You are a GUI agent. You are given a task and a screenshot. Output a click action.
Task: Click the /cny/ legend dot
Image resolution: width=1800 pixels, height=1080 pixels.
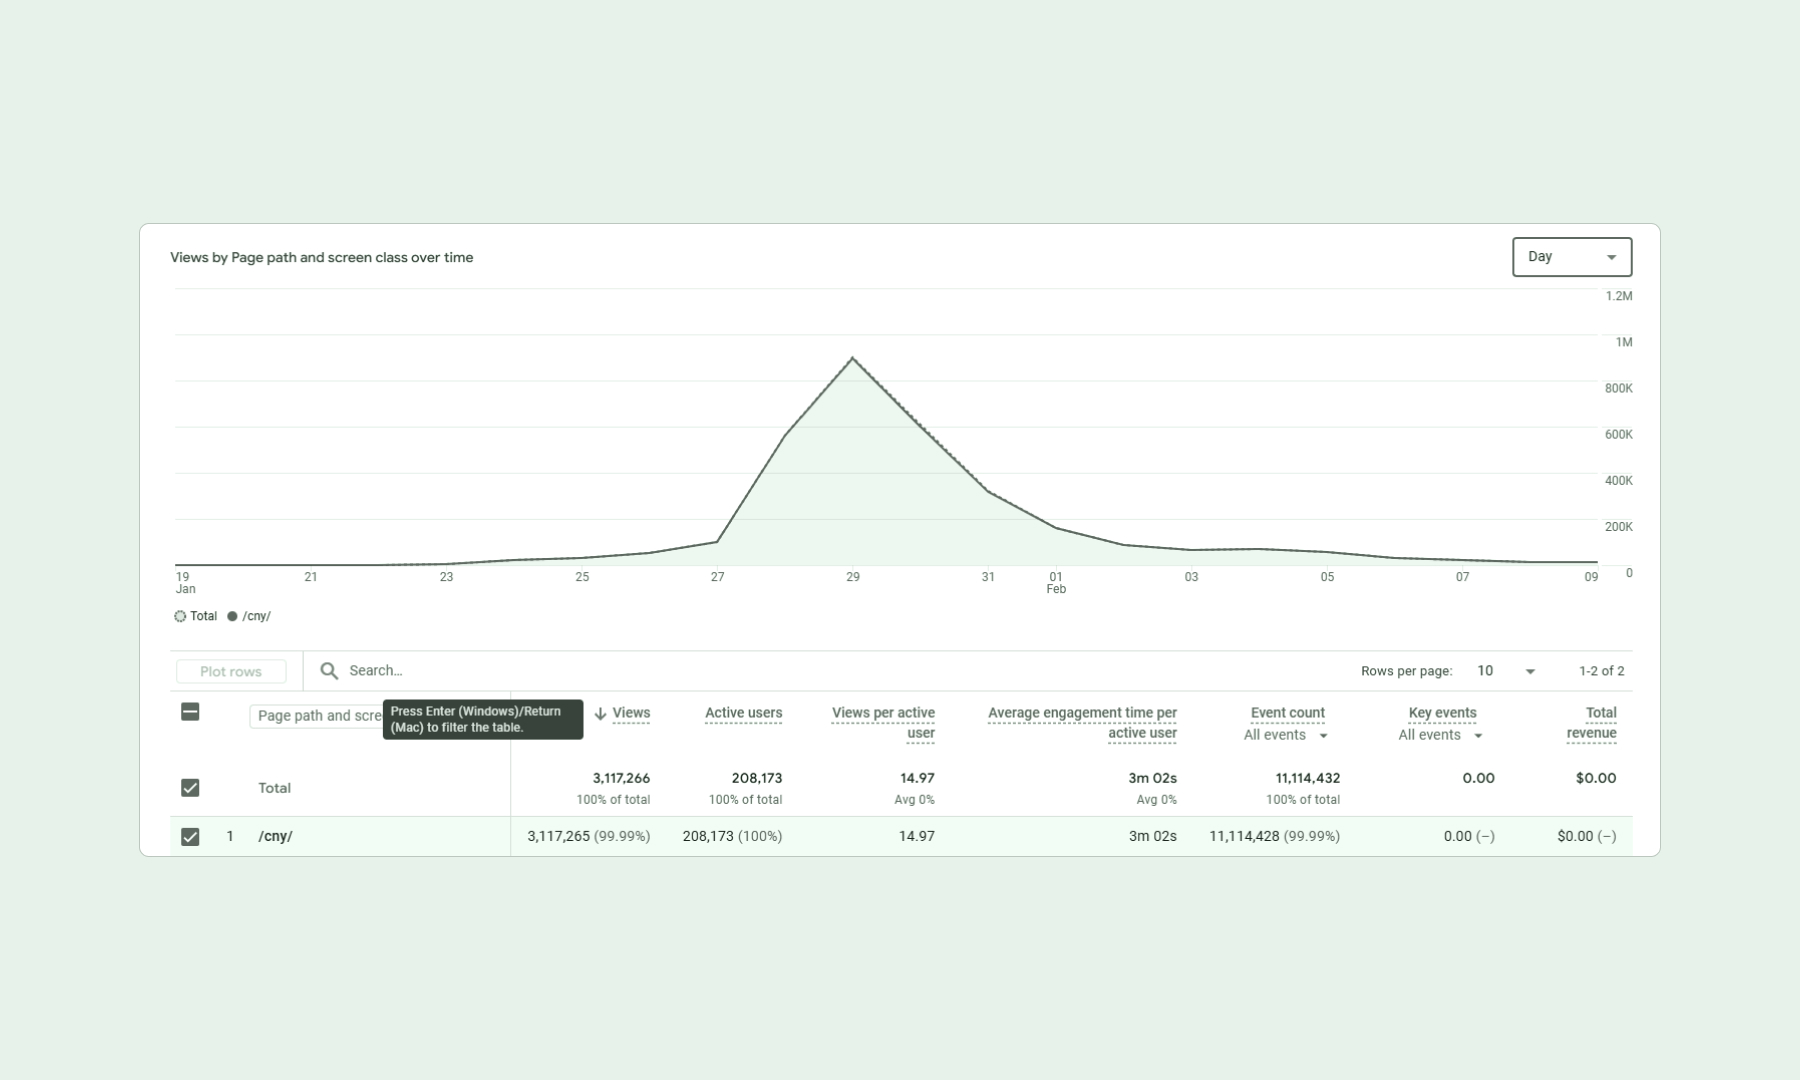click(x=232, y=616)
